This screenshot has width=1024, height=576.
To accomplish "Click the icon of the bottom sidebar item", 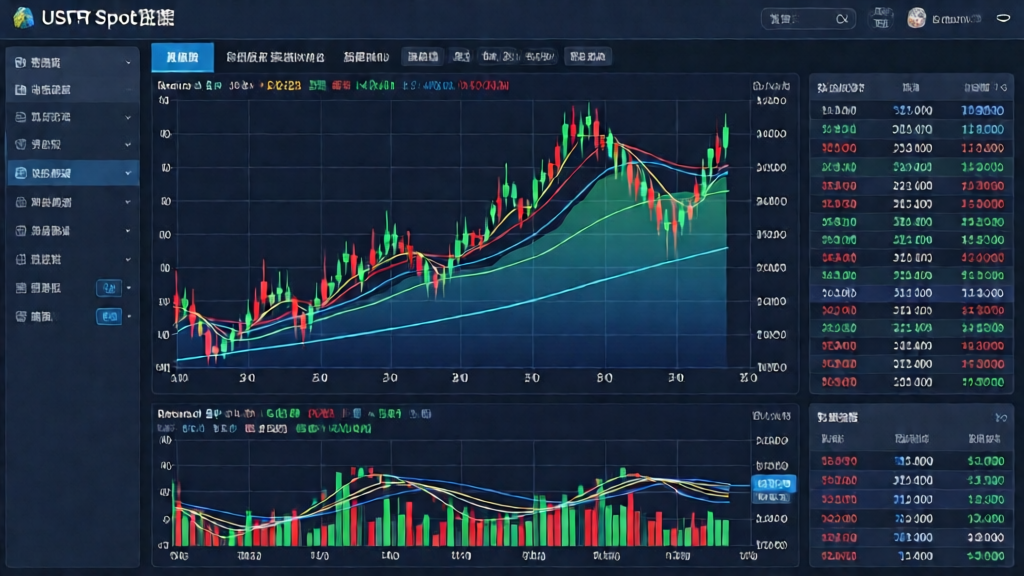I will pos(20,317).
